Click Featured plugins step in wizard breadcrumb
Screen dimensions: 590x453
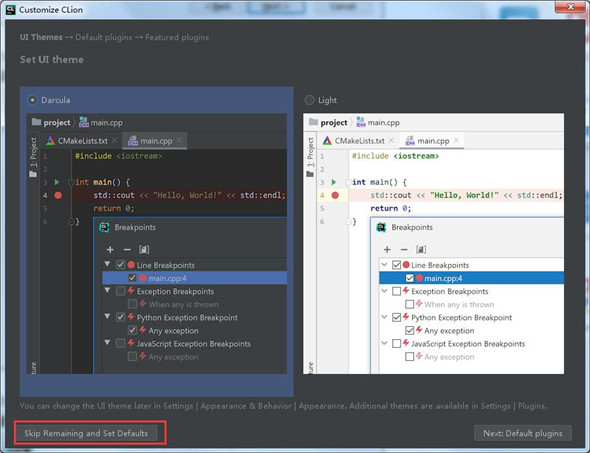177,37
